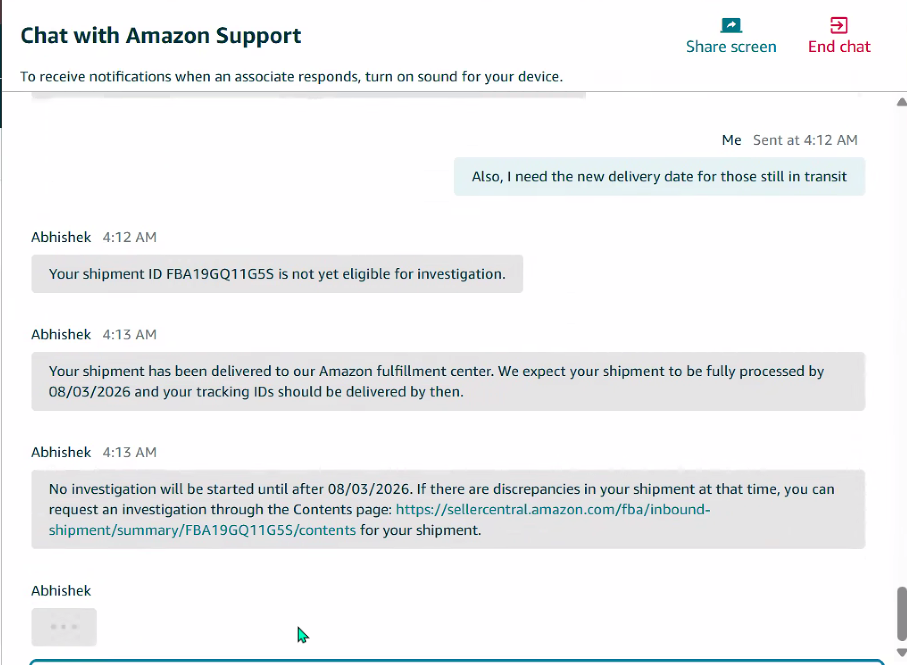Click the chat scrollbar thumb

pos(901,614)
